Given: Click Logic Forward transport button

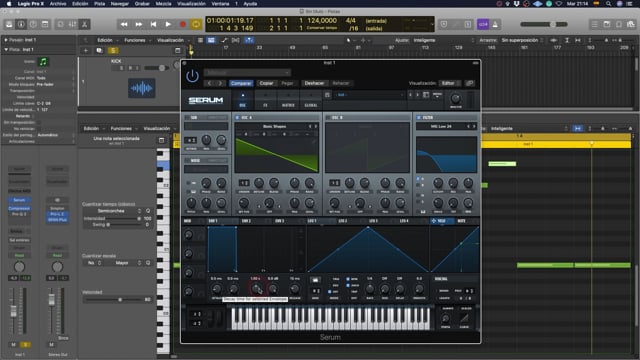Looking at the screenshot, I should pos(138,24).
